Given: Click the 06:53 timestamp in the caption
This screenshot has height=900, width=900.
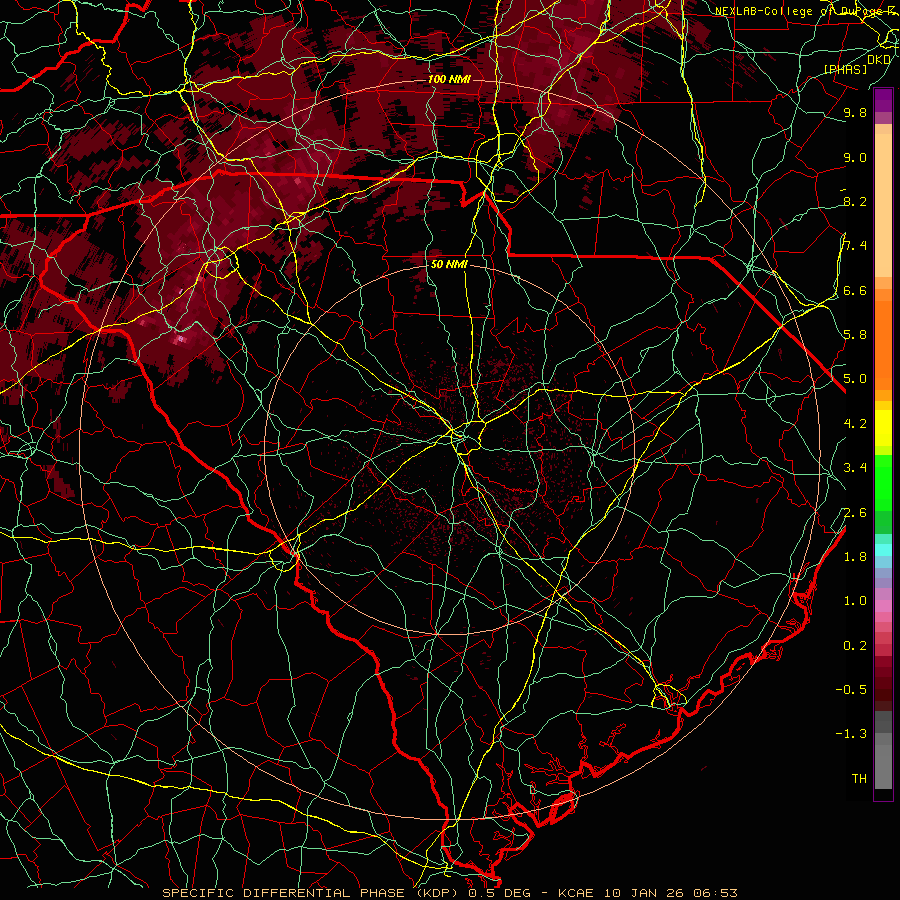Looking at the screenshot, I should coord(716,893).
